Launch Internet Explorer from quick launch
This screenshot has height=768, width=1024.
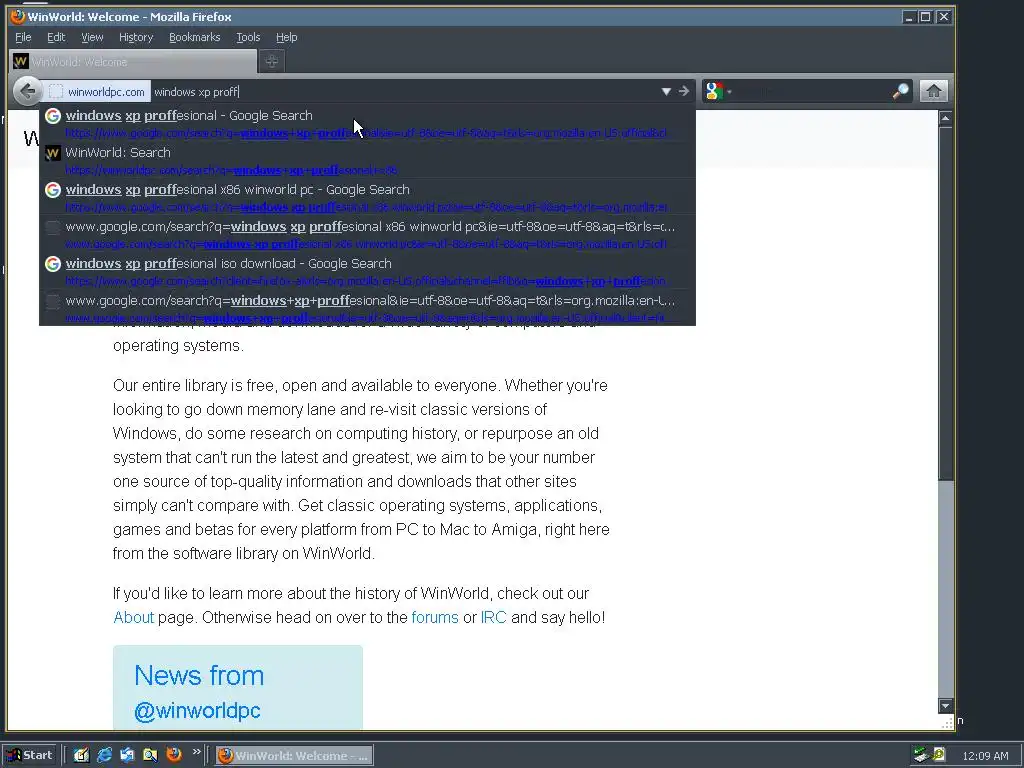(104, 755)
